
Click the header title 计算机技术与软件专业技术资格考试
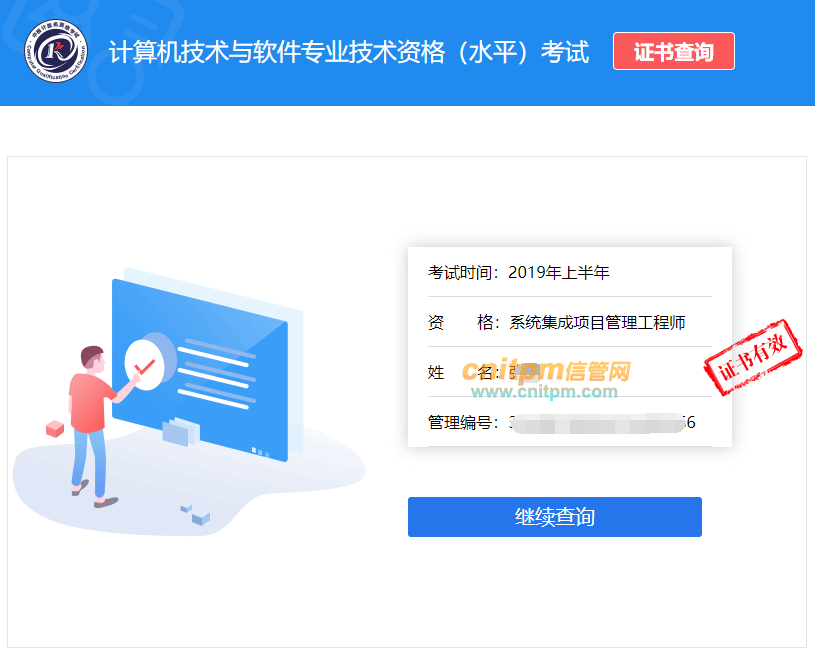(x=349, y=52)
